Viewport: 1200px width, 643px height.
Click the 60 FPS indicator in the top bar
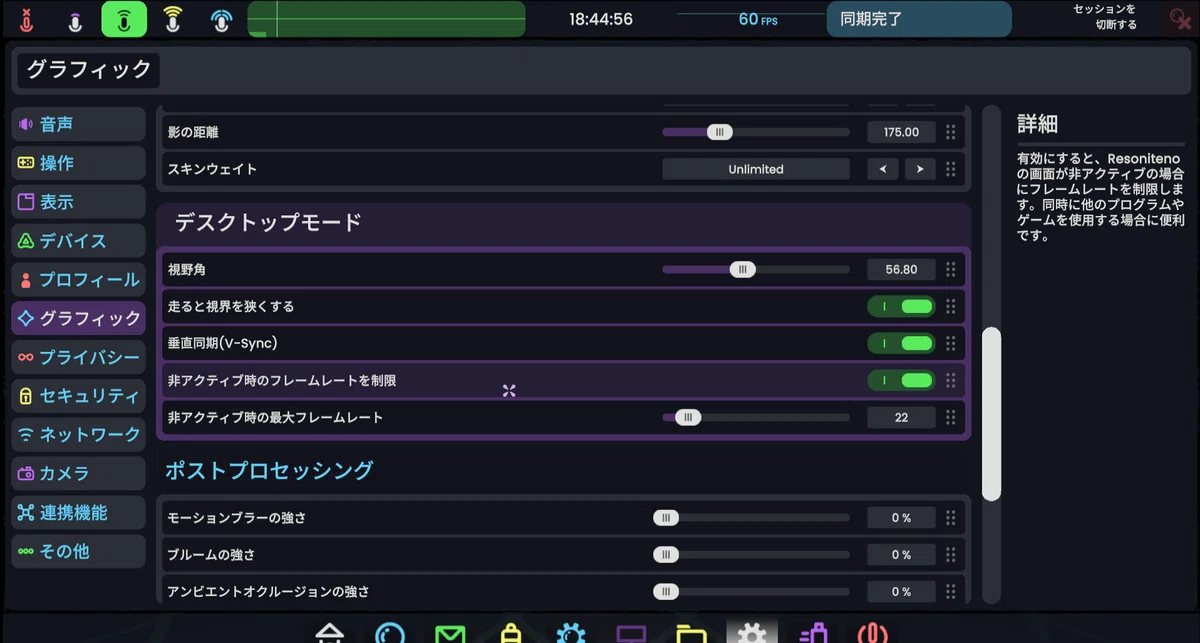(x=758, y=19)
